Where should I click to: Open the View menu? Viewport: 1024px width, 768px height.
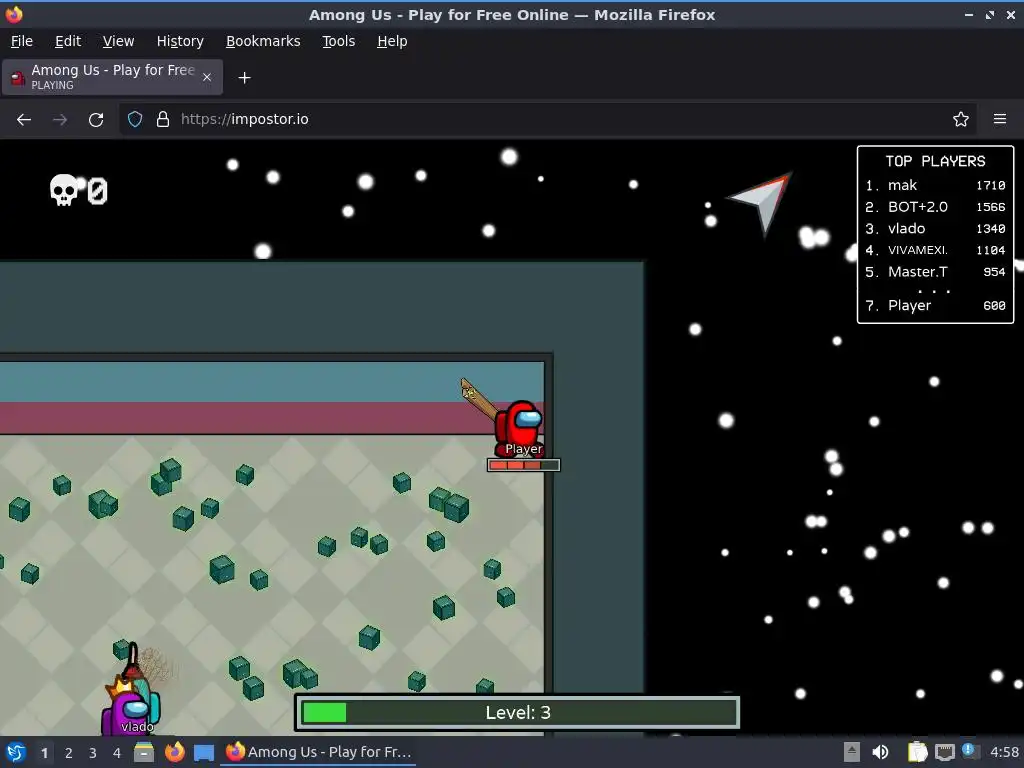coord(118,41)
